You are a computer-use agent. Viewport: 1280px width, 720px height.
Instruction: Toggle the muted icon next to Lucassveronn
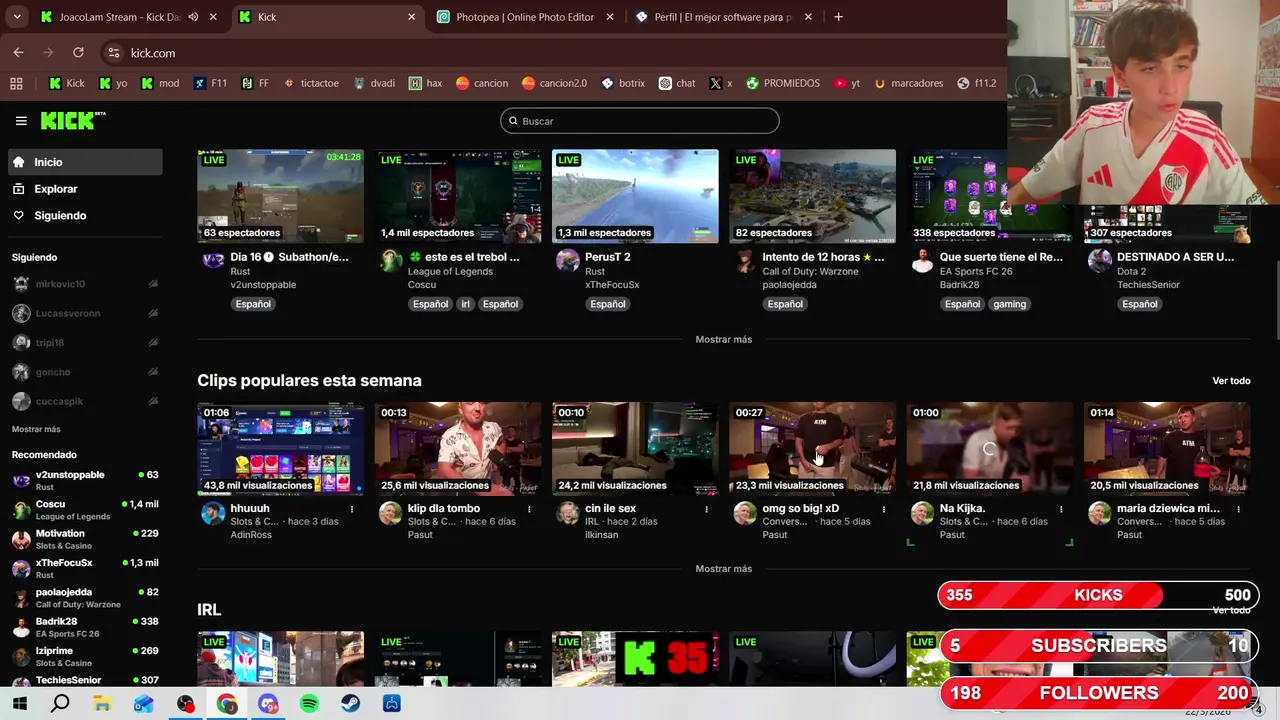(x=153, y=313)
